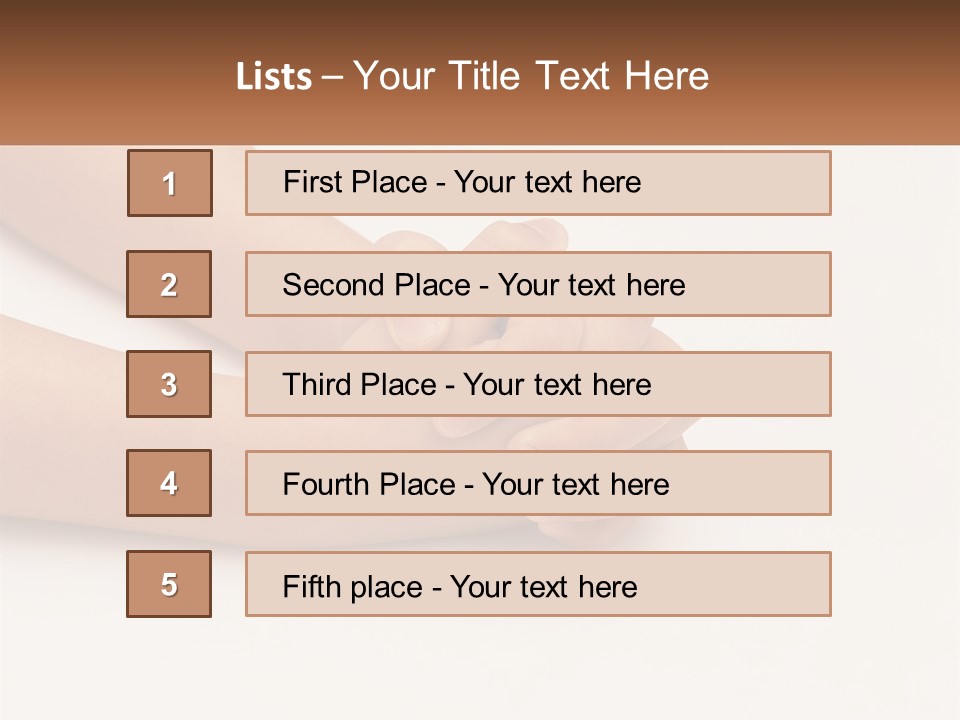Click the word "Fourth" in the list

tap(326, 484)
